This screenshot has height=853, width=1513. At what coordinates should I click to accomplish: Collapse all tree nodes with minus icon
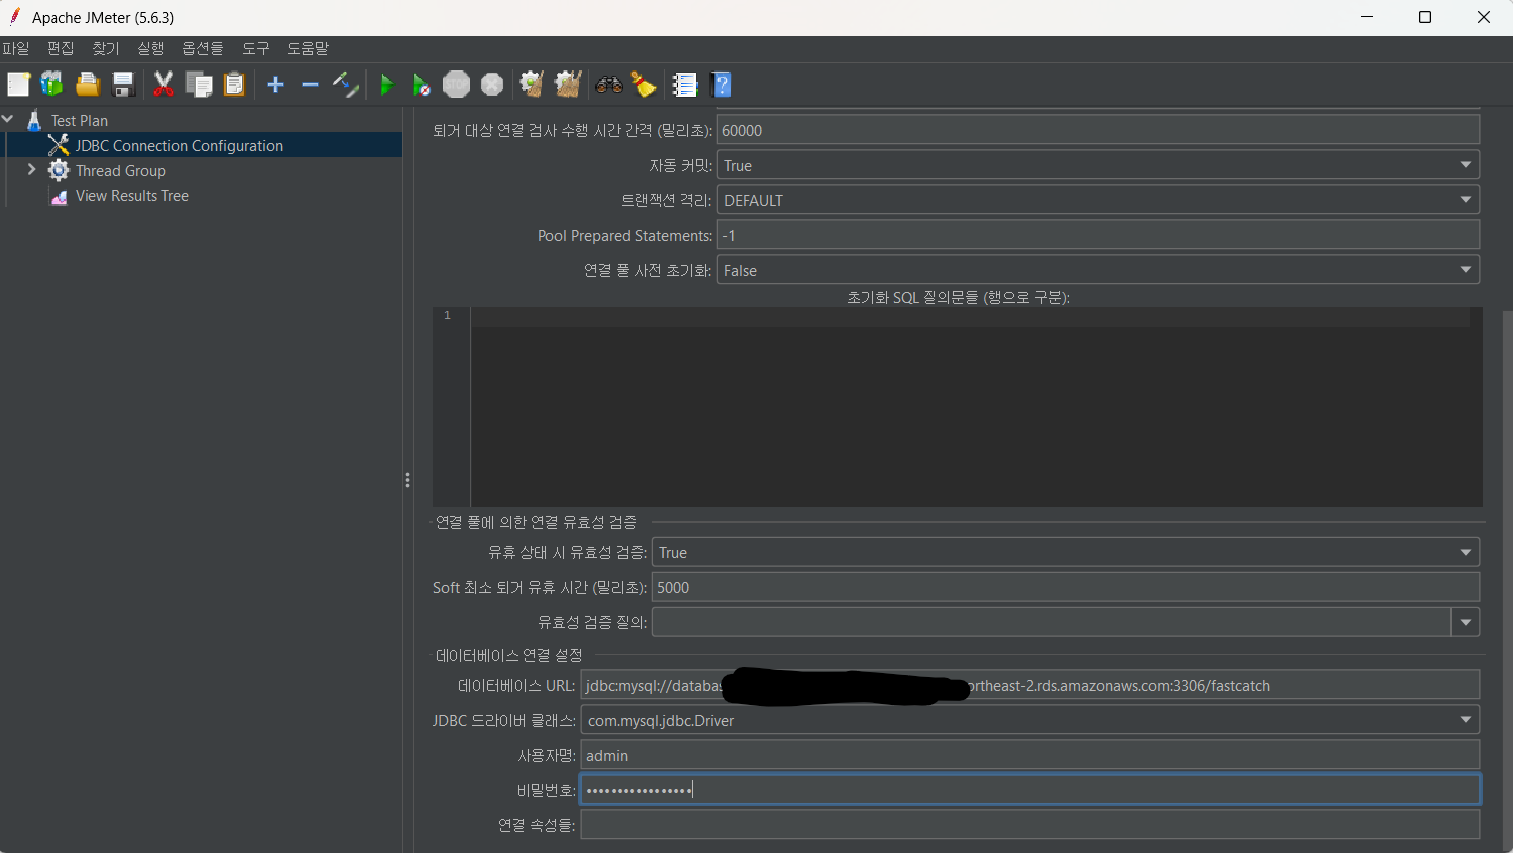(x=310, y=85)
